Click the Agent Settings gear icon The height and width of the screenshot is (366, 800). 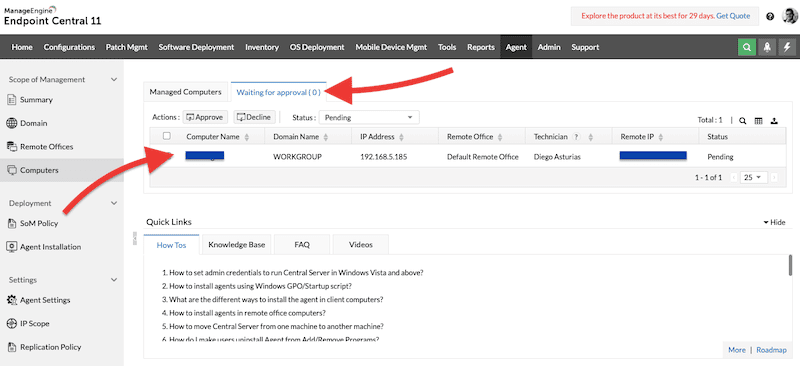point(12,300)
